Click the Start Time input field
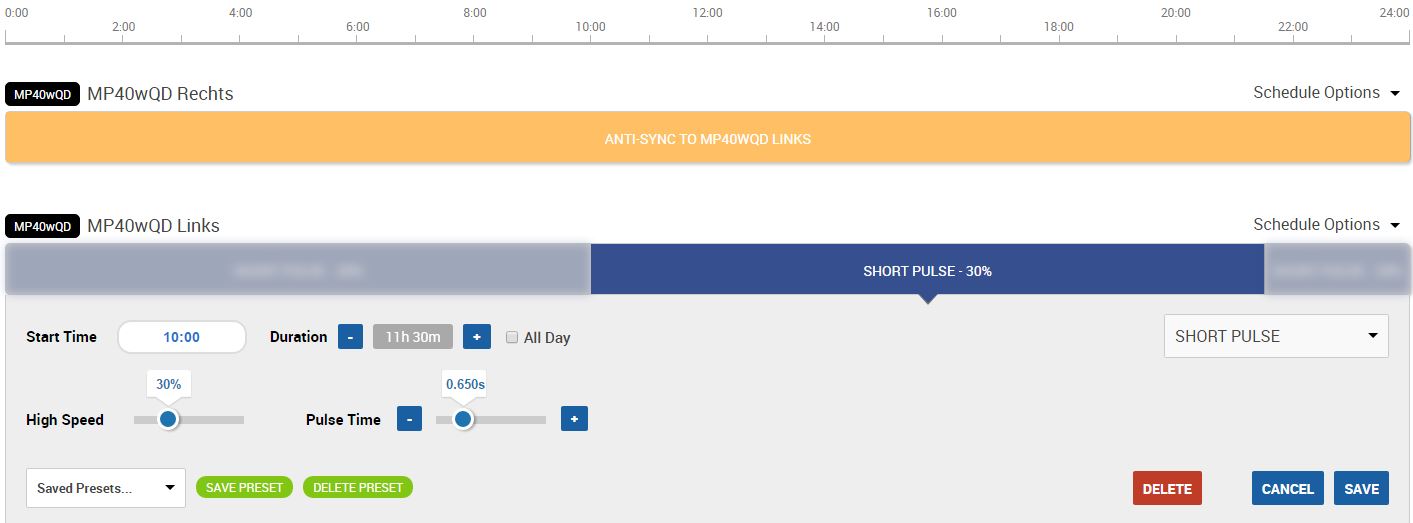This screenshot has height=523, width=1413. pyautogui.click(x=181, y=337)
